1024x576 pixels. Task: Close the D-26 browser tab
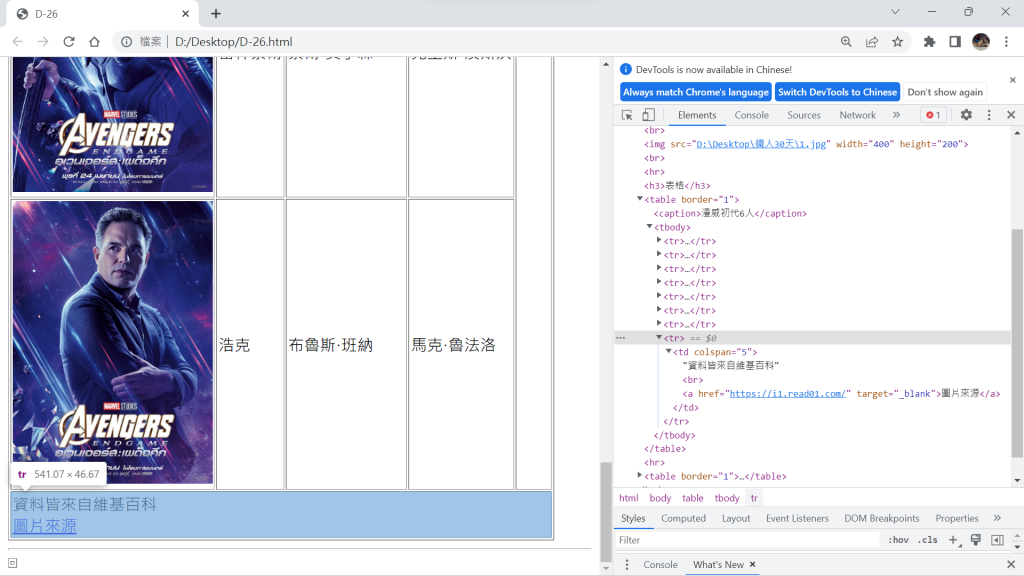[x=185, y=14]
